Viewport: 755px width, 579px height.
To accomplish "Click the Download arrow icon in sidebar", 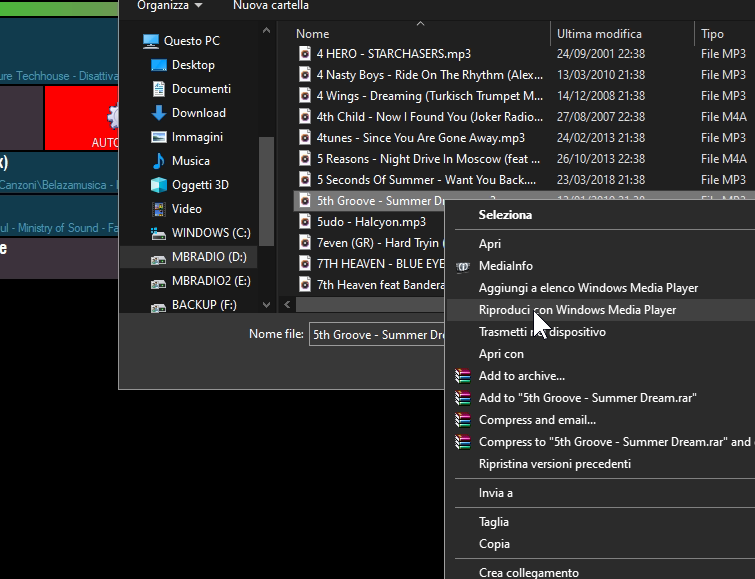I will (158, 113).
